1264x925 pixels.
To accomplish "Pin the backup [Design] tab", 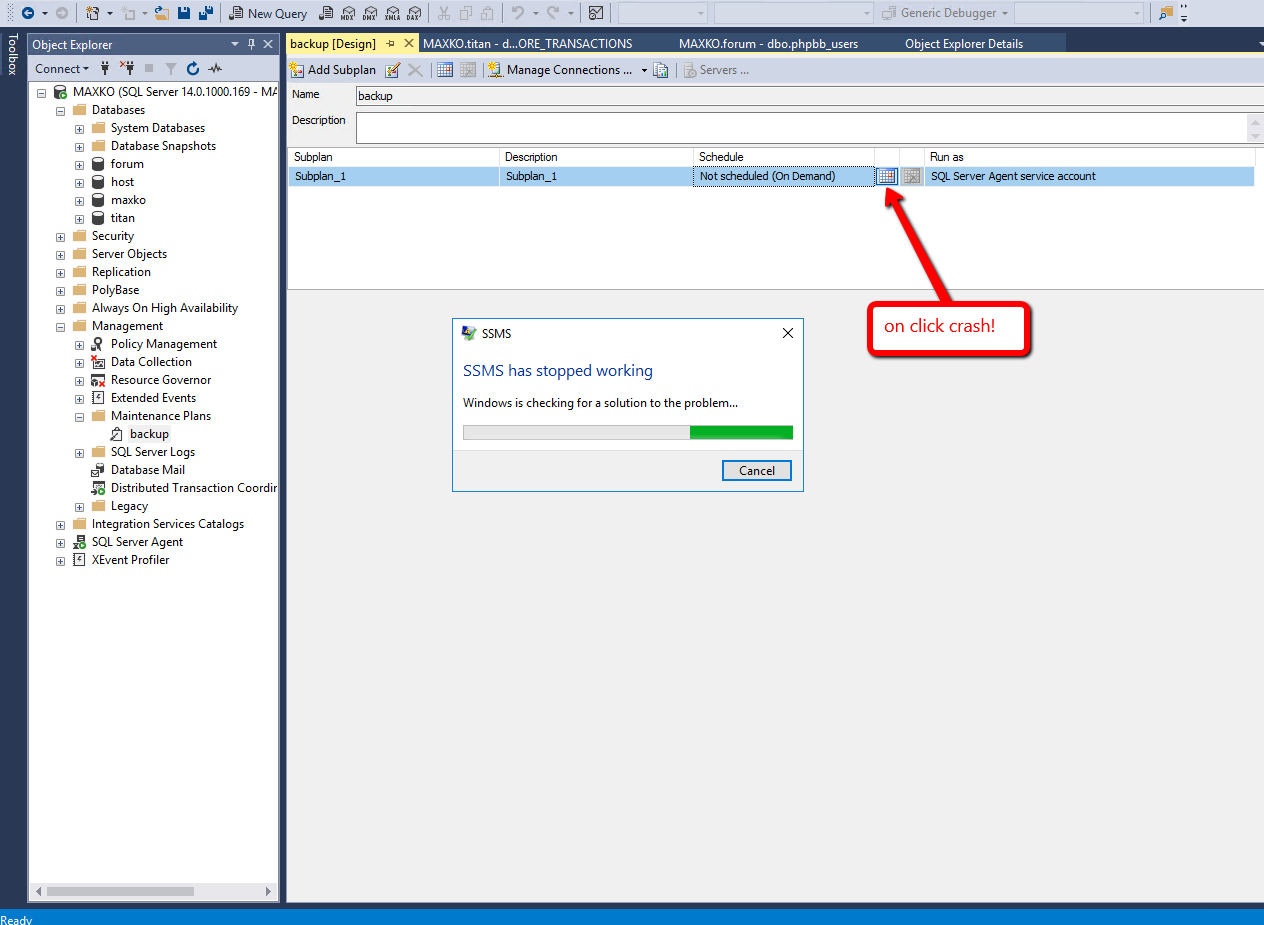I will pos(391,44).
